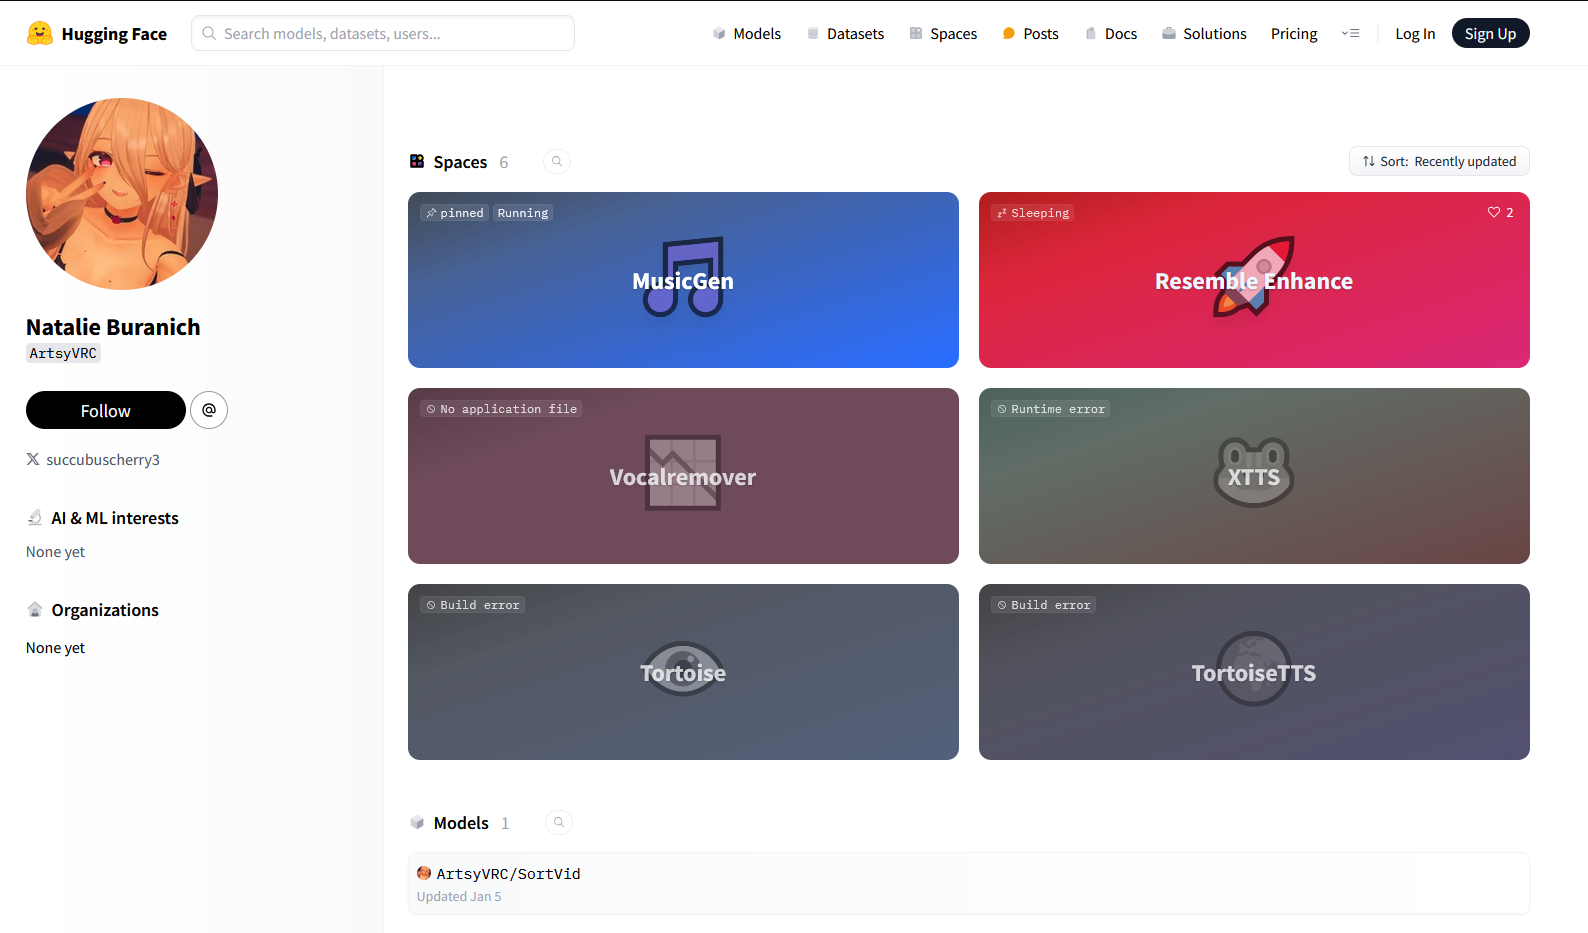Open the TortoiseTTS space card
The width and height of the screenshot is (1588, 933).
click(1254, 672)
